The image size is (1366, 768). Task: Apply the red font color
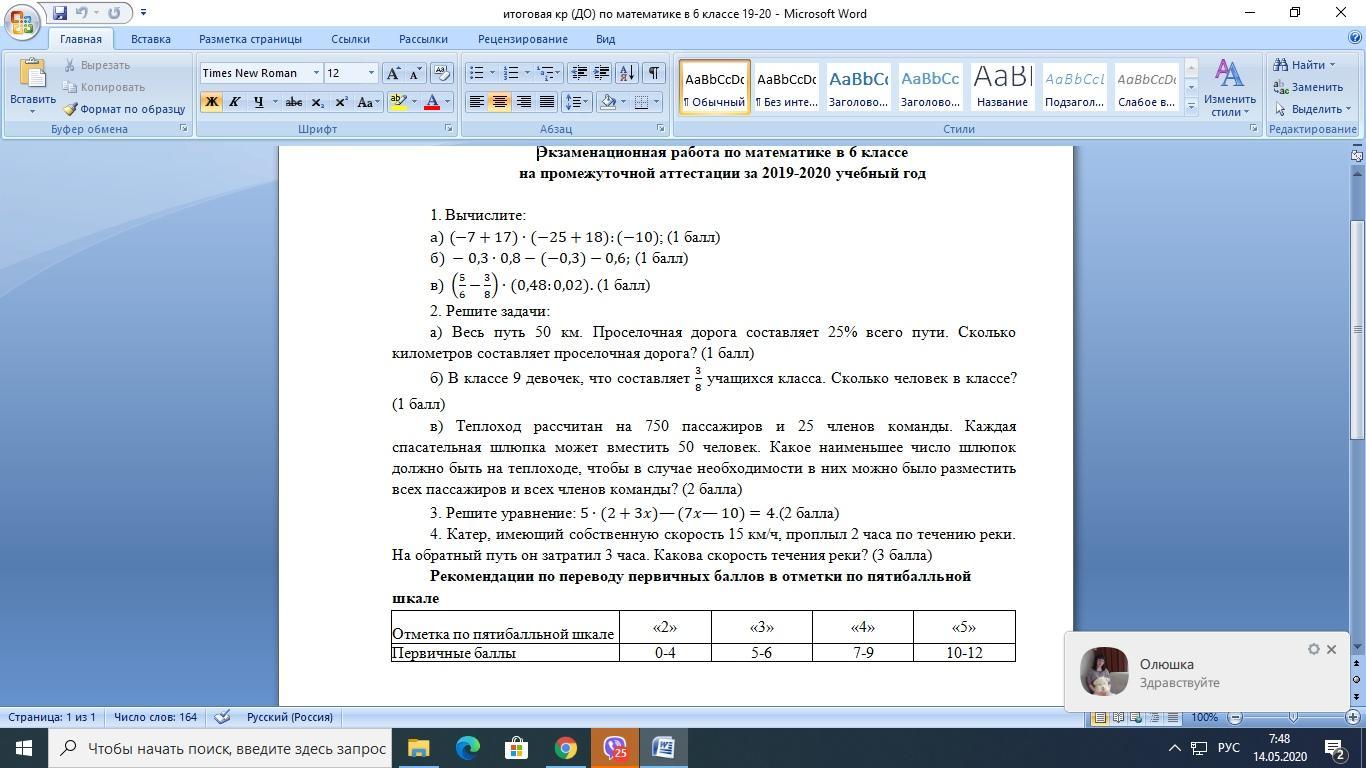click(432, 102)
